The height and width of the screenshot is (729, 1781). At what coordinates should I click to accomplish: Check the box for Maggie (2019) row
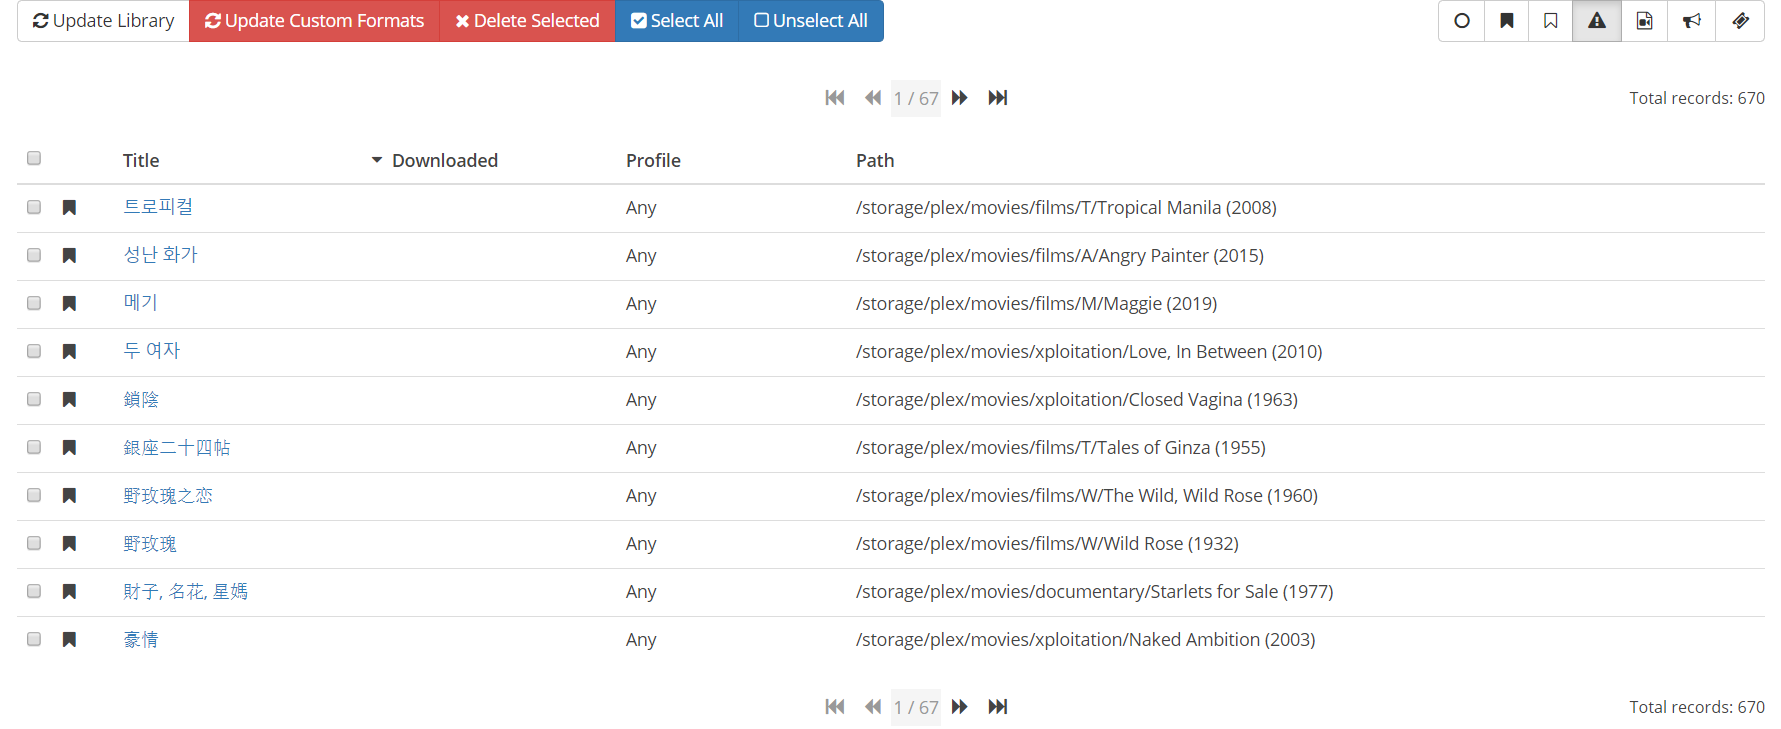(34, 303)
